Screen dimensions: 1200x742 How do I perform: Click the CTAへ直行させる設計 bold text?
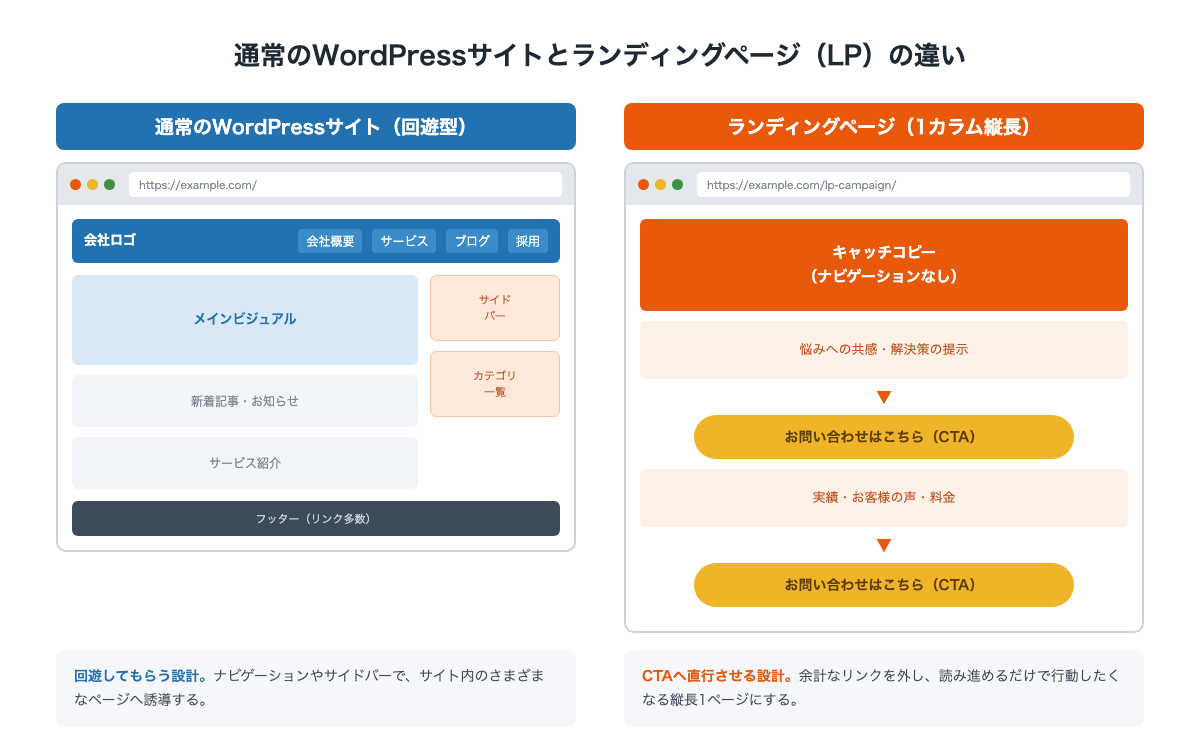pyautogui.click(x=717, y=676)
